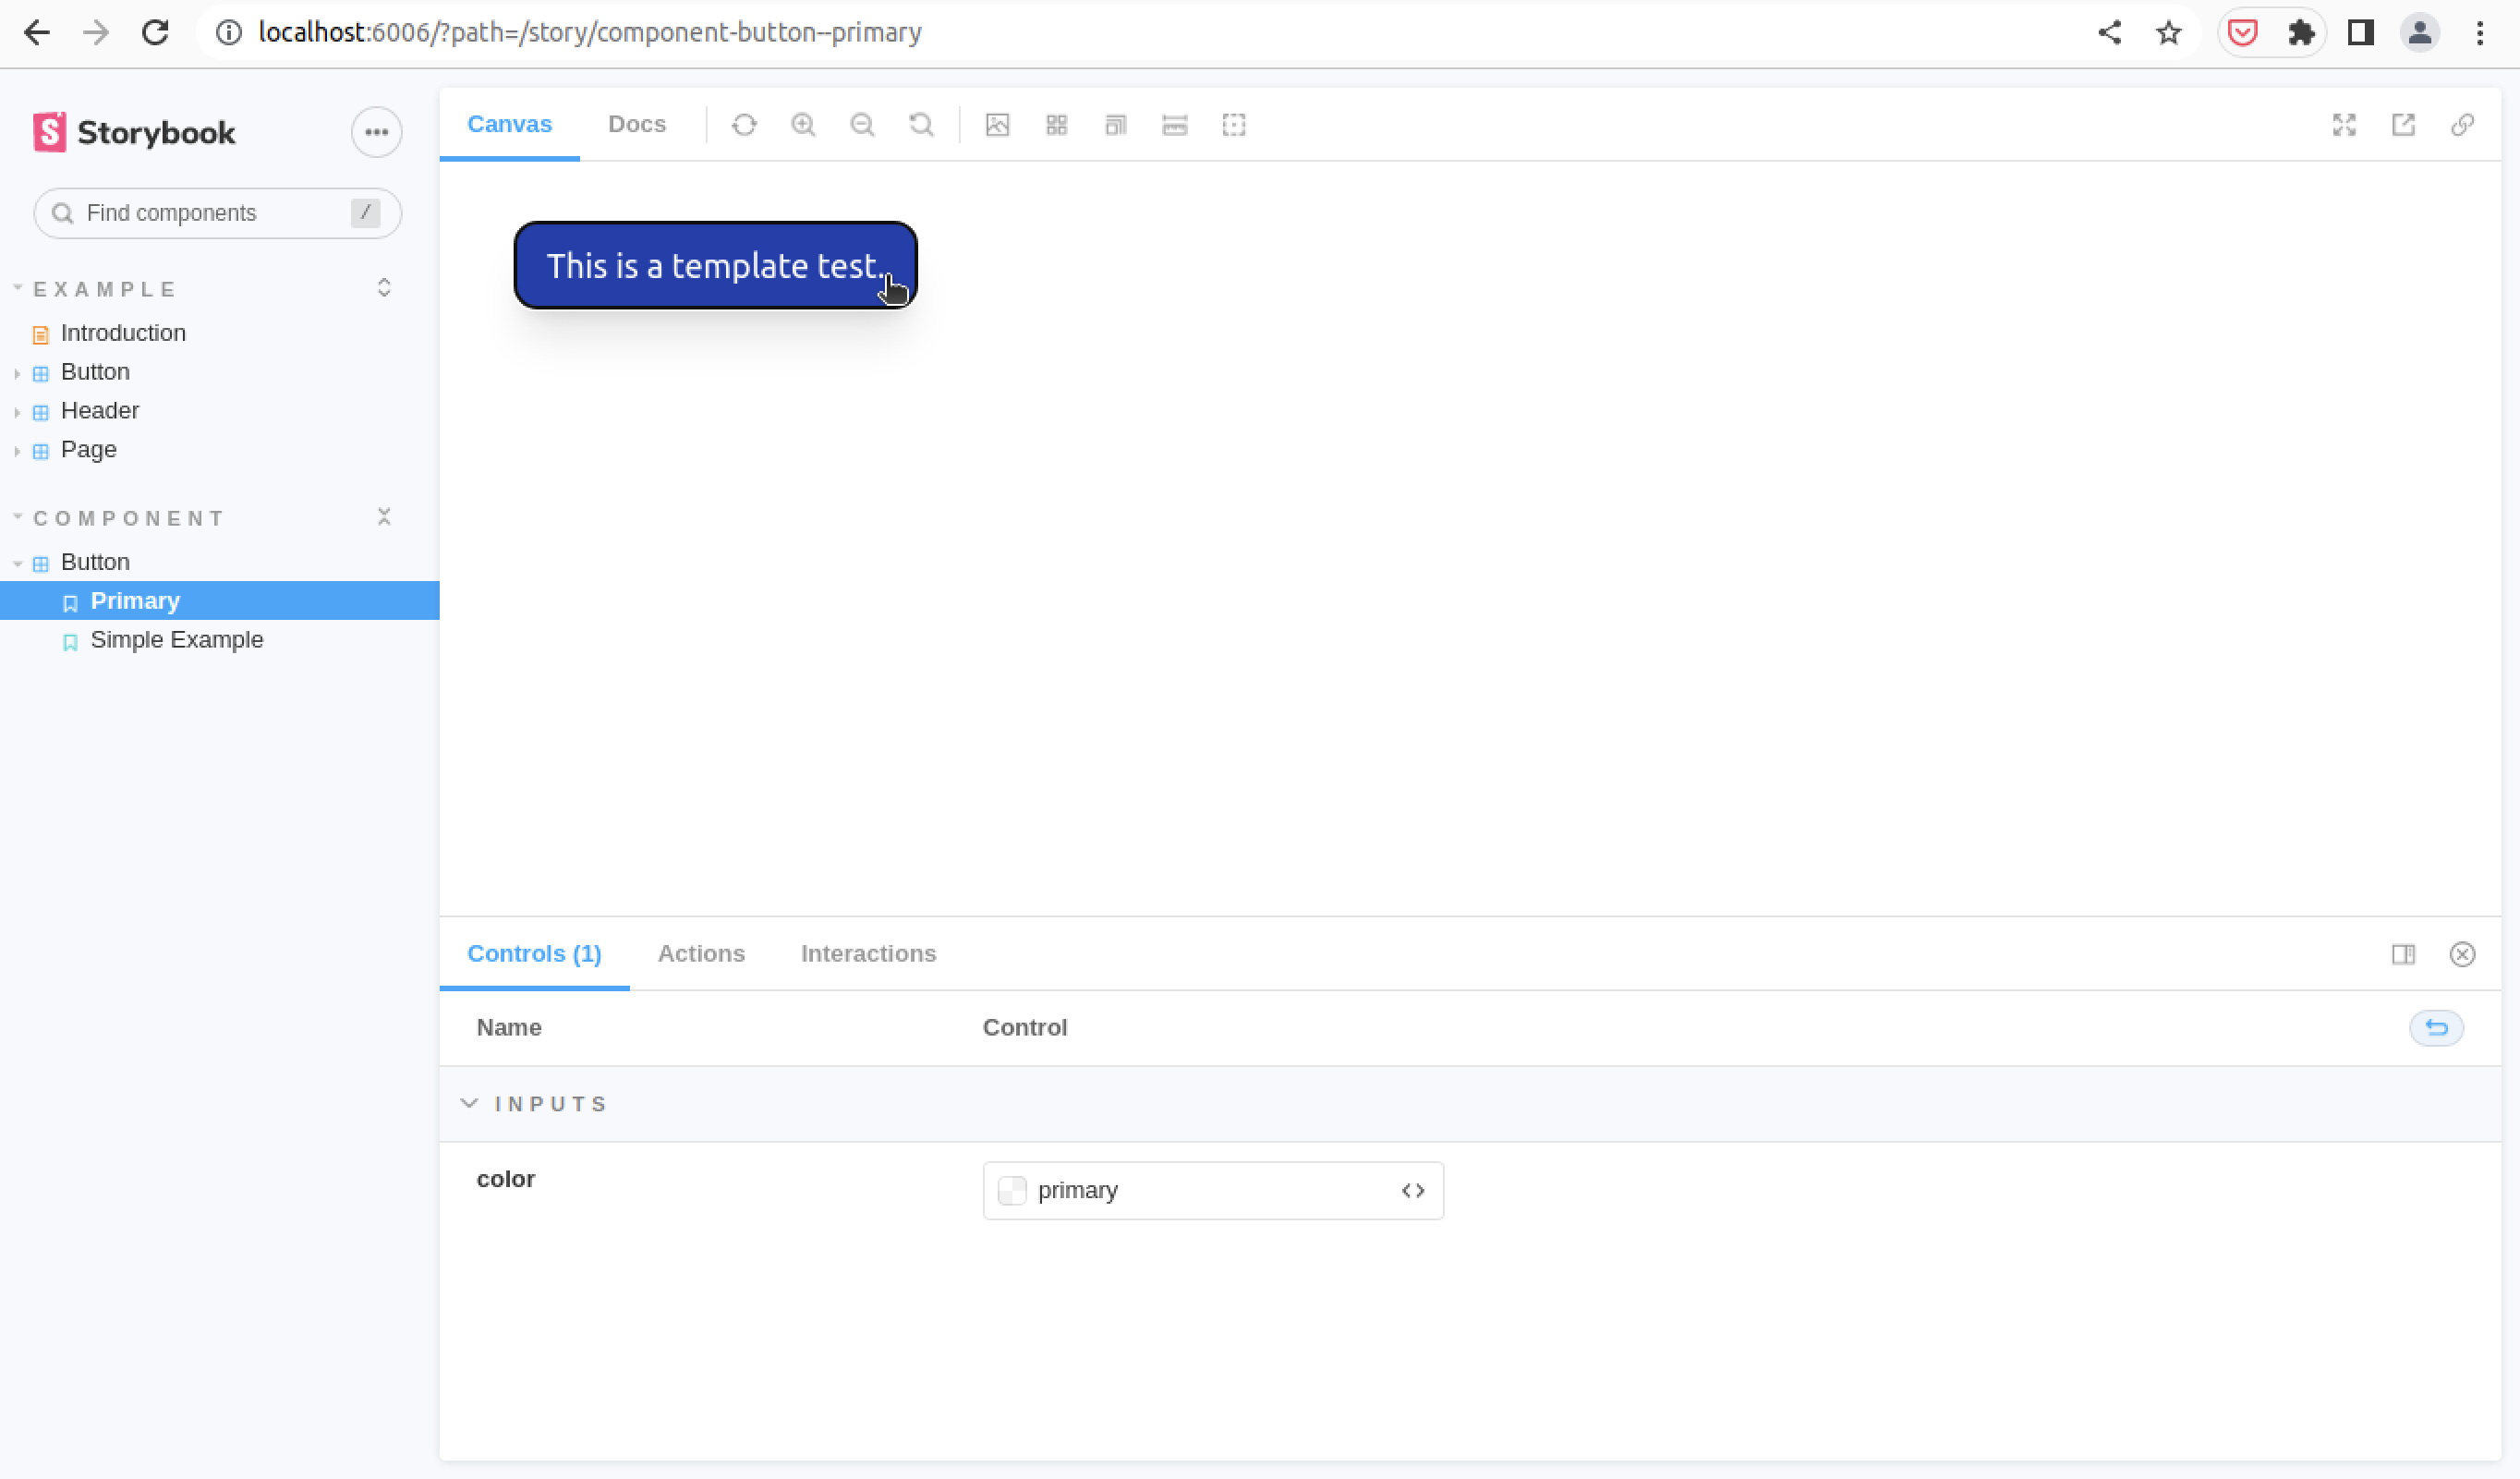Reset canvas zoom
The height and width of the screenshot is (1479, 2520).
point(921,125)
